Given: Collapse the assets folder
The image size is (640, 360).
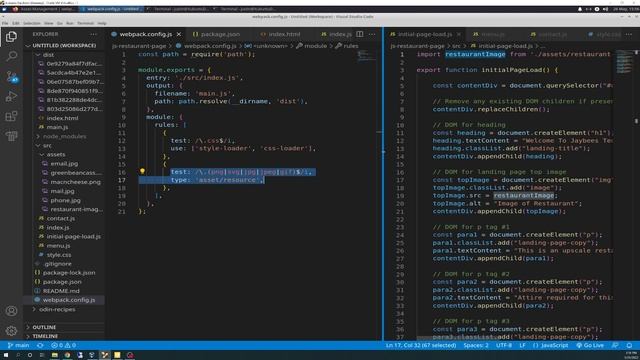Looking at the screenshot, I should [56, 154].
